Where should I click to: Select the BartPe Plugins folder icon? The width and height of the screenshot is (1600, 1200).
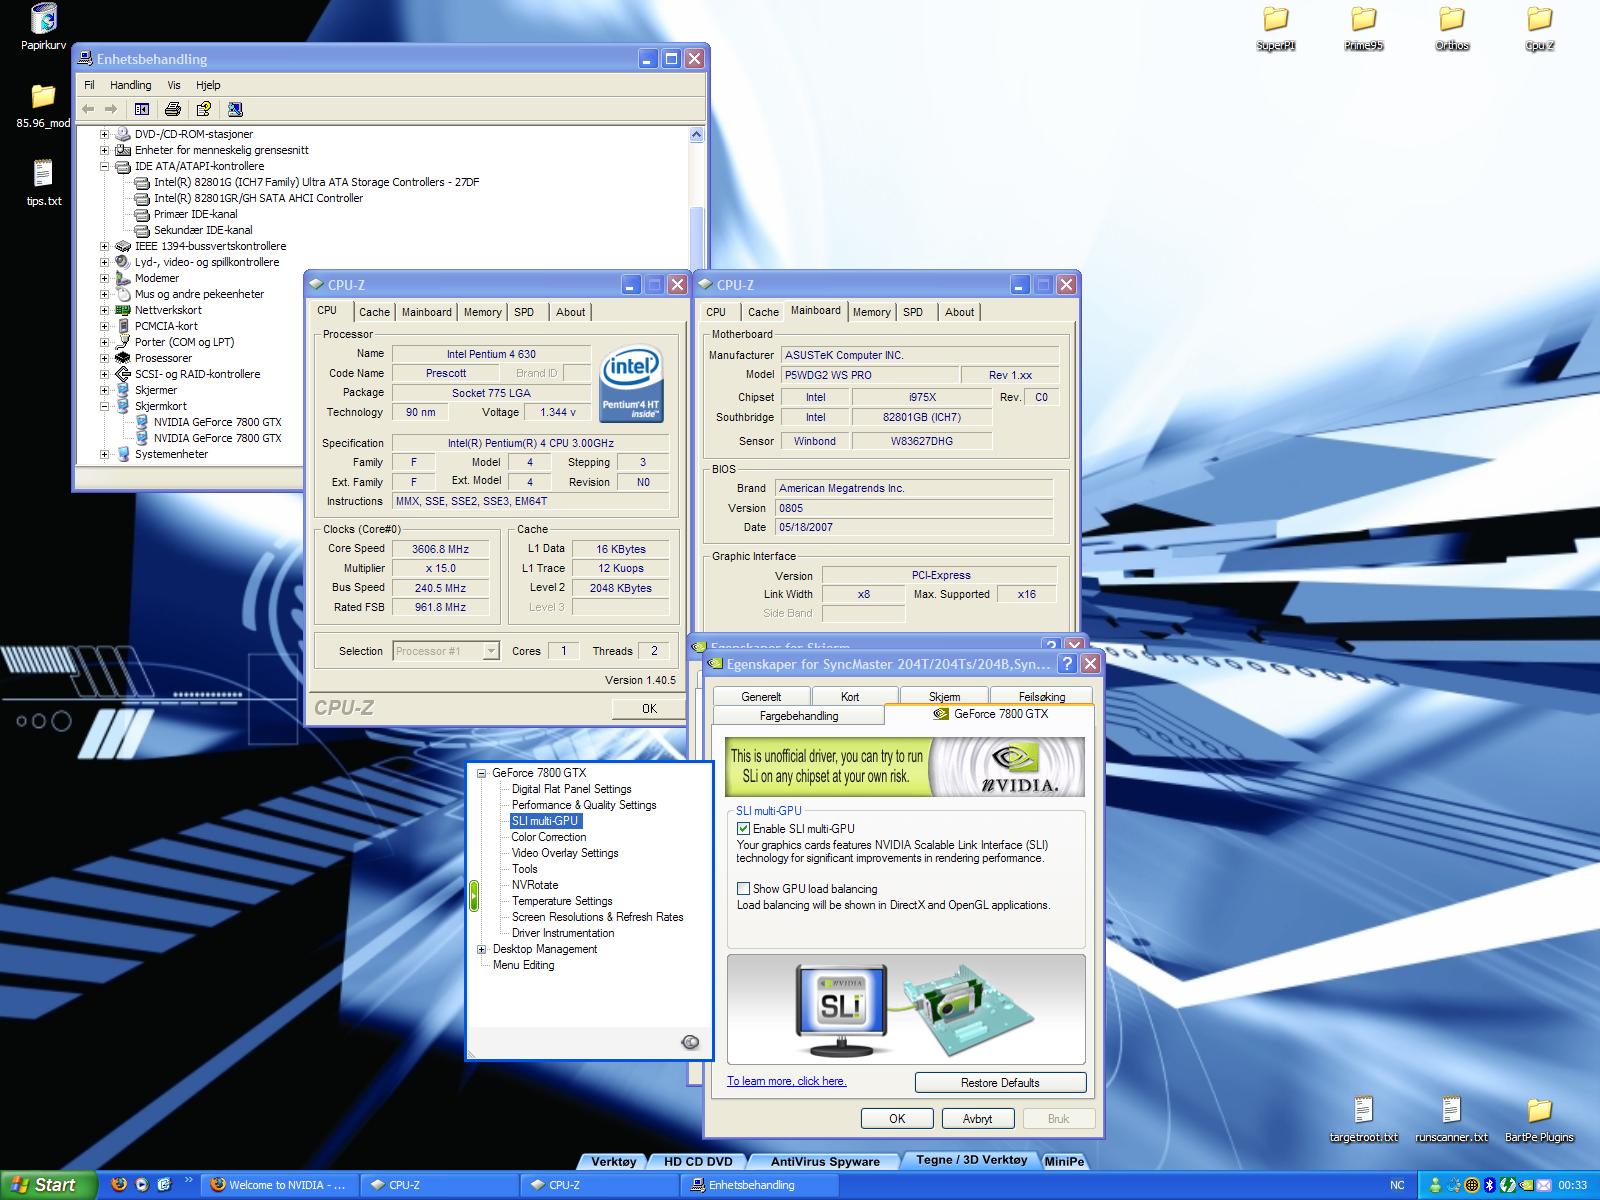(1539, 1119)
